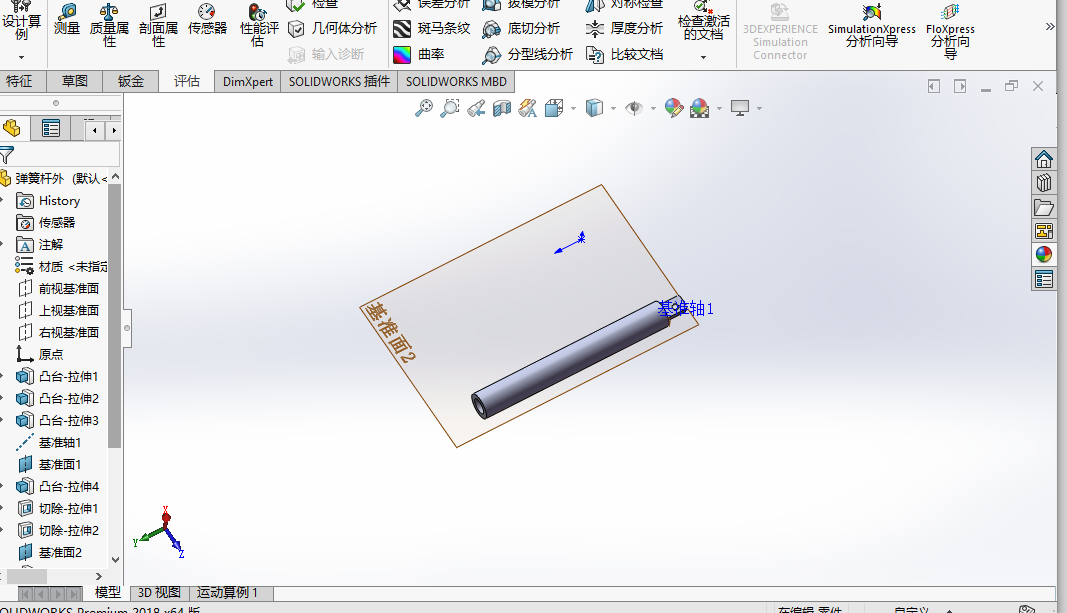Open Parting Line Analysis (分型线分析)

(x=527, y=54)
